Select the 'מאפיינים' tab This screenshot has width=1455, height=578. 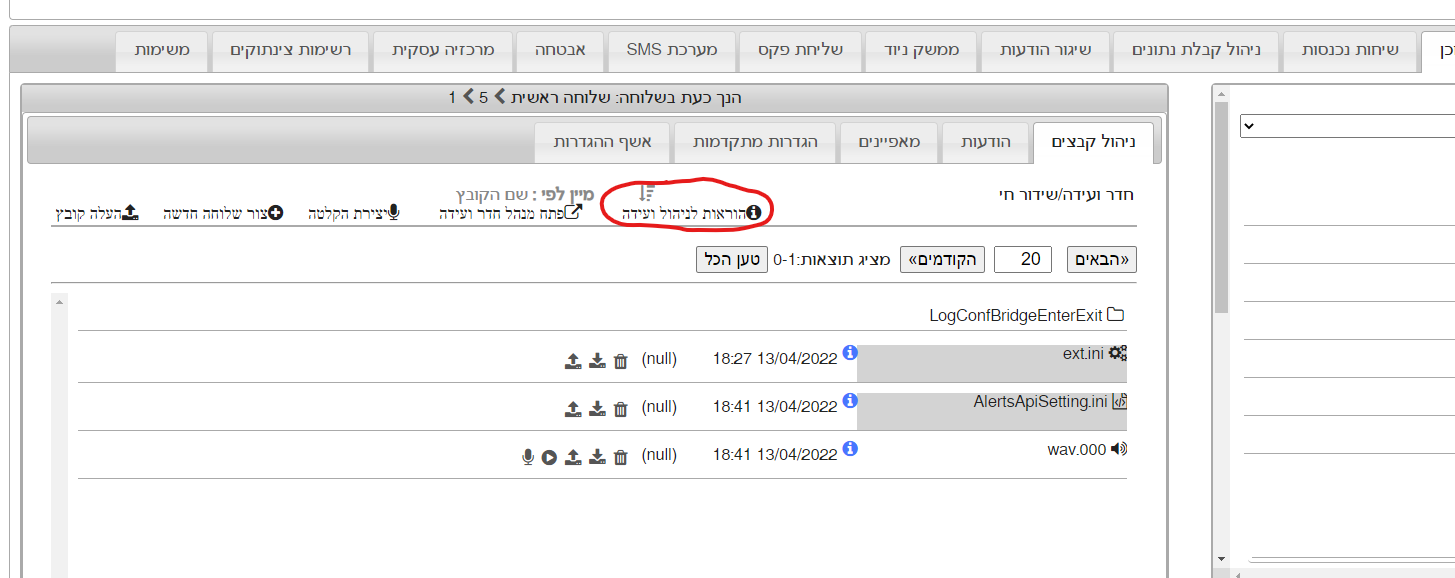[889, 142]
